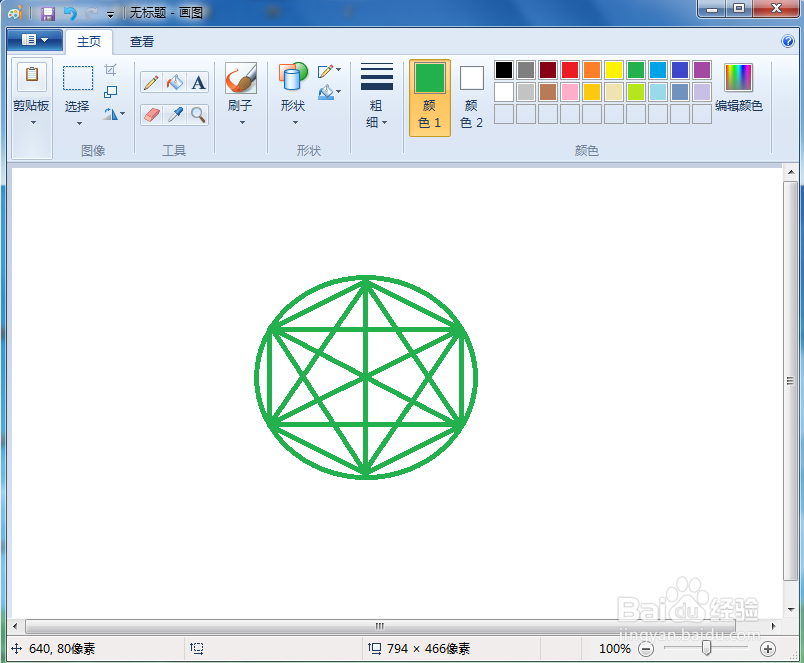Click the Undo arrow
Viewport: 804px width, 663px height.
pos(69,13)
